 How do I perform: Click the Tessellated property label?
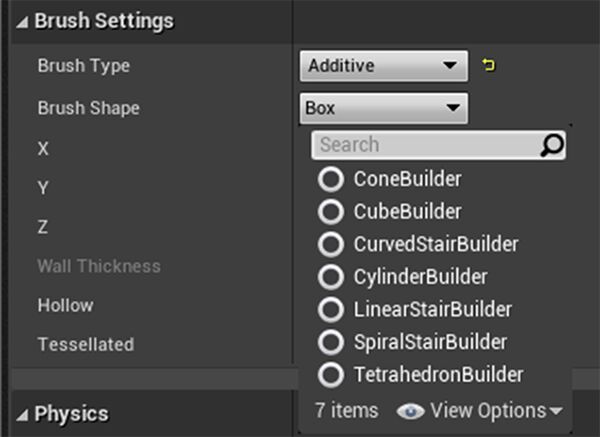86,344
